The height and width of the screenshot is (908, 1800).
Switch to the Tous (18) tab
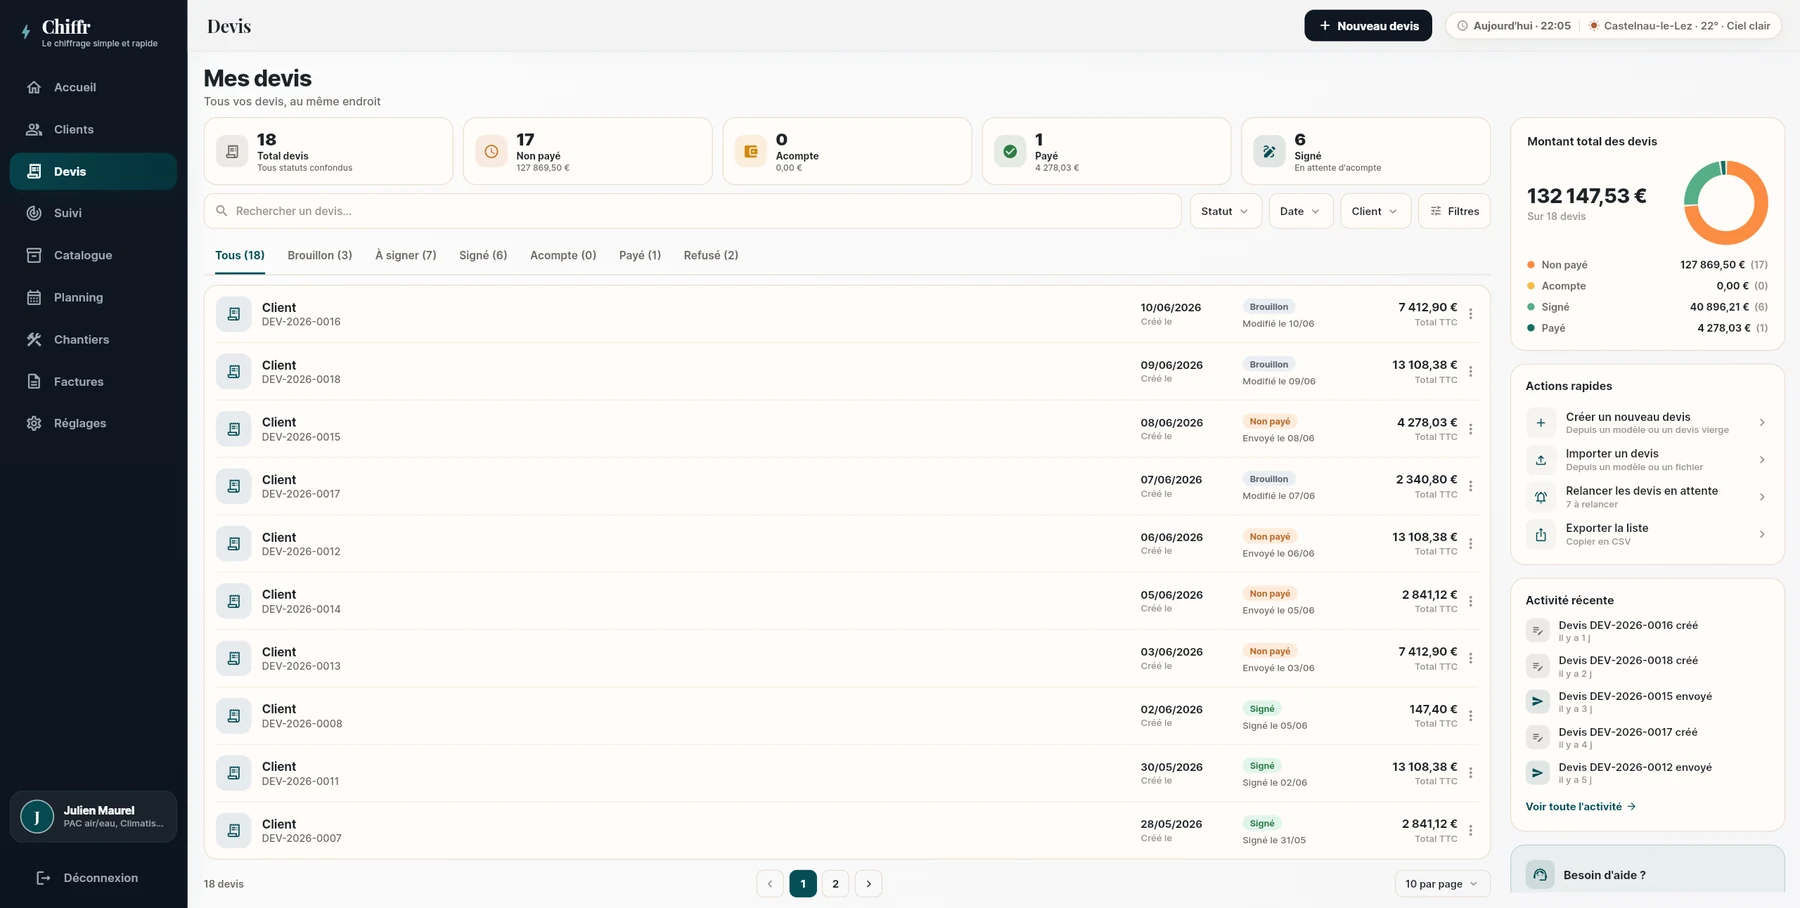(240, 256)
